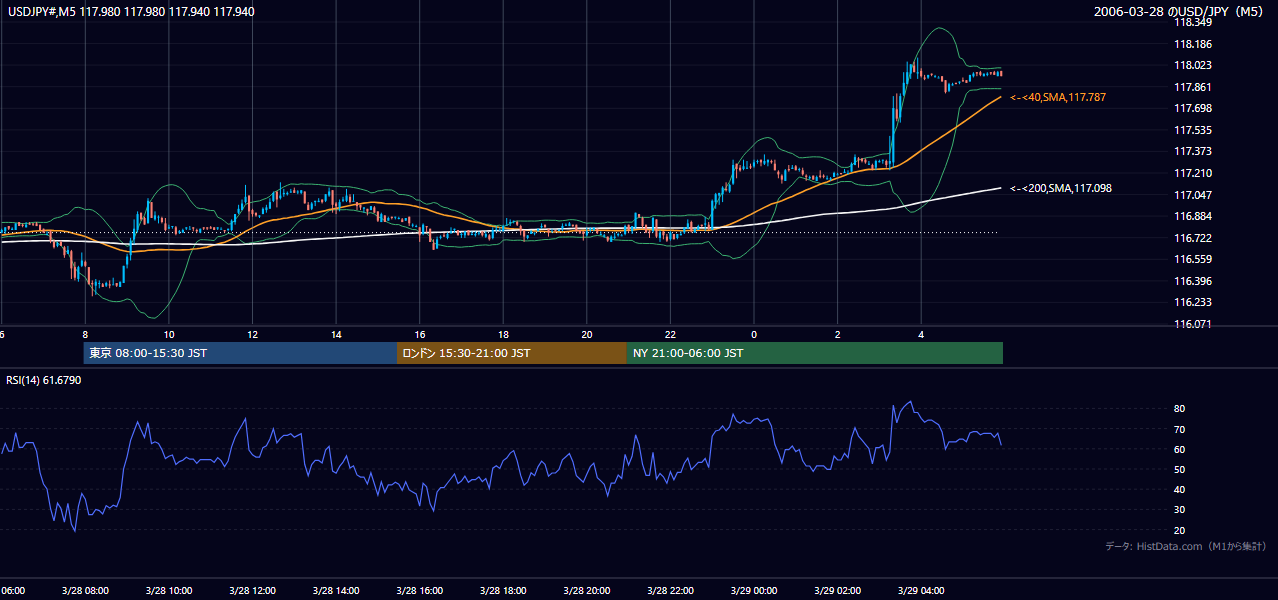Click hour label 10 under price chart
Viewport: 1278px width, 600px height.
click(x=169, y=335)
